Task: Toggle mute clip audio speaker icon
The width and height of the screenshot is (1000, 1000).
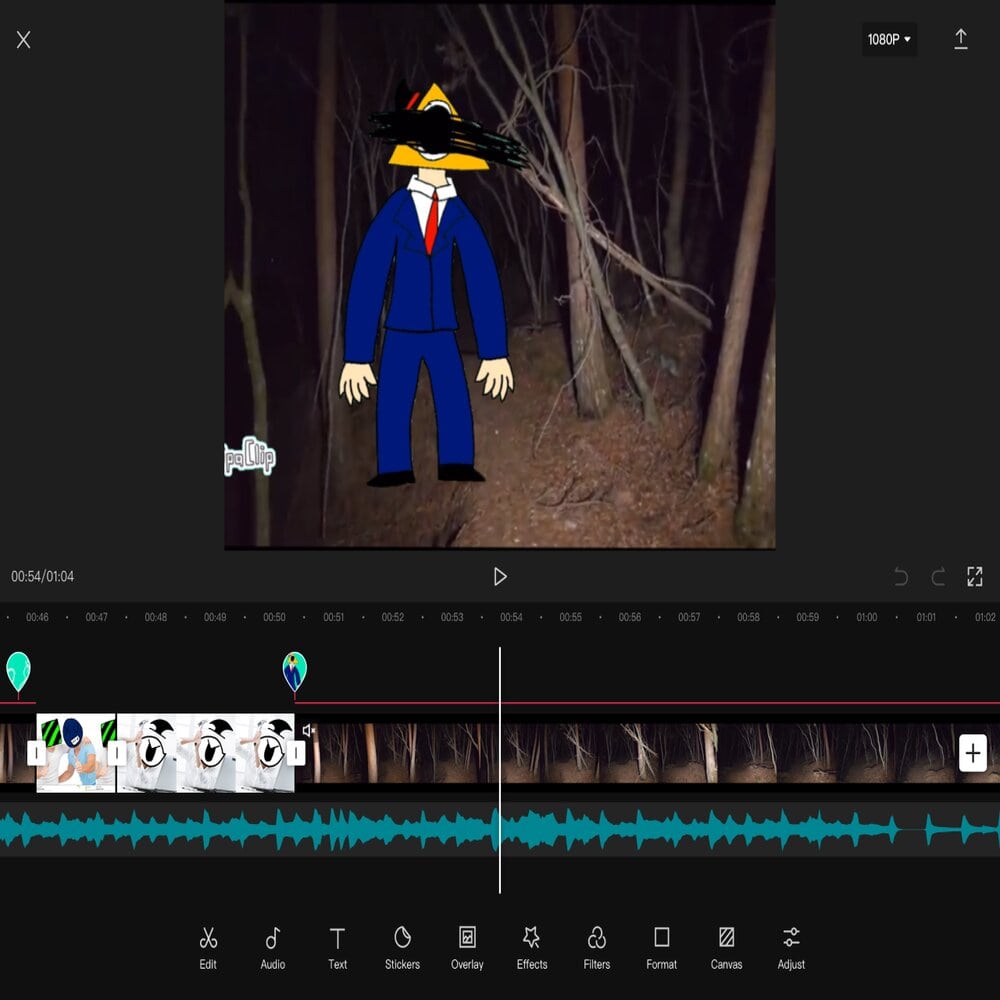Action: [309, 731]
